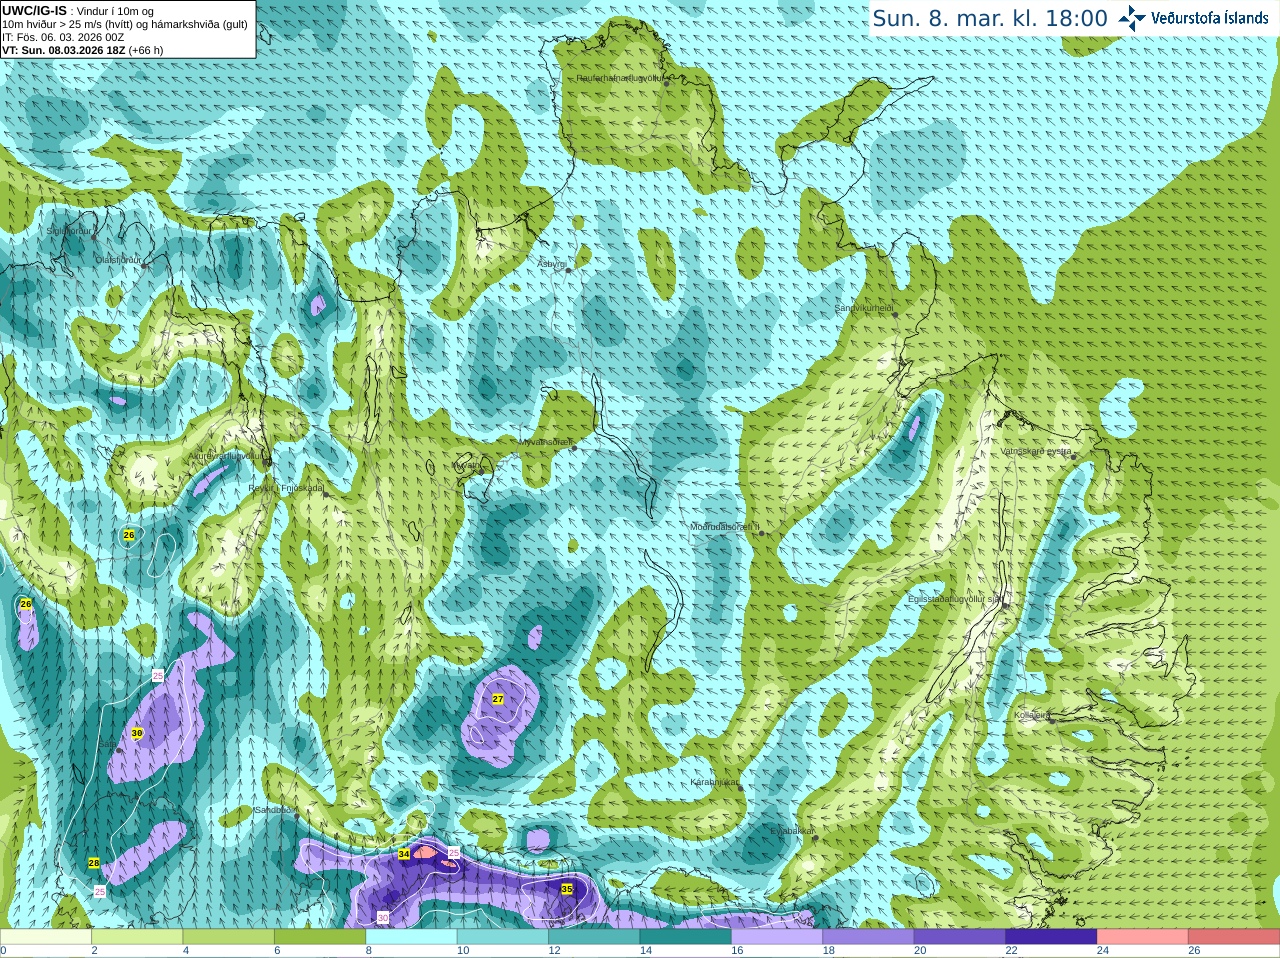Pick the 8–10 m/s legend color swatch
Image resolution: width=1280 pixels, height=958 pixels.
point(412,937)
